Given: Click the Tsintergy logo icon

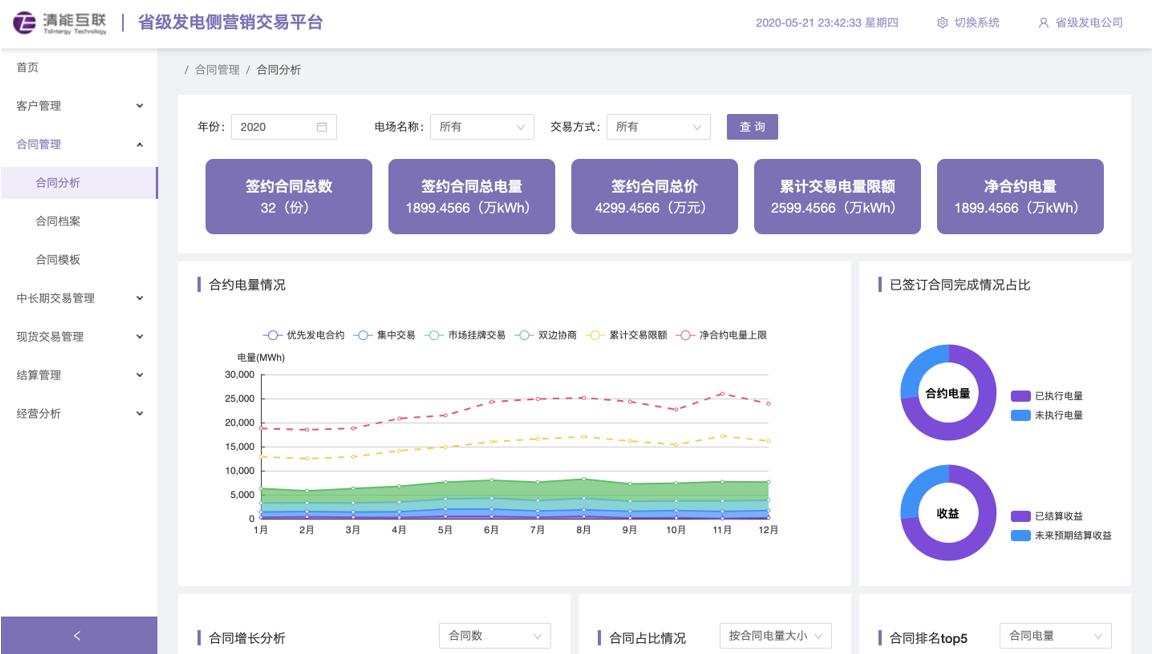Looking at the screenshot, I should click(x=25, y=22).
